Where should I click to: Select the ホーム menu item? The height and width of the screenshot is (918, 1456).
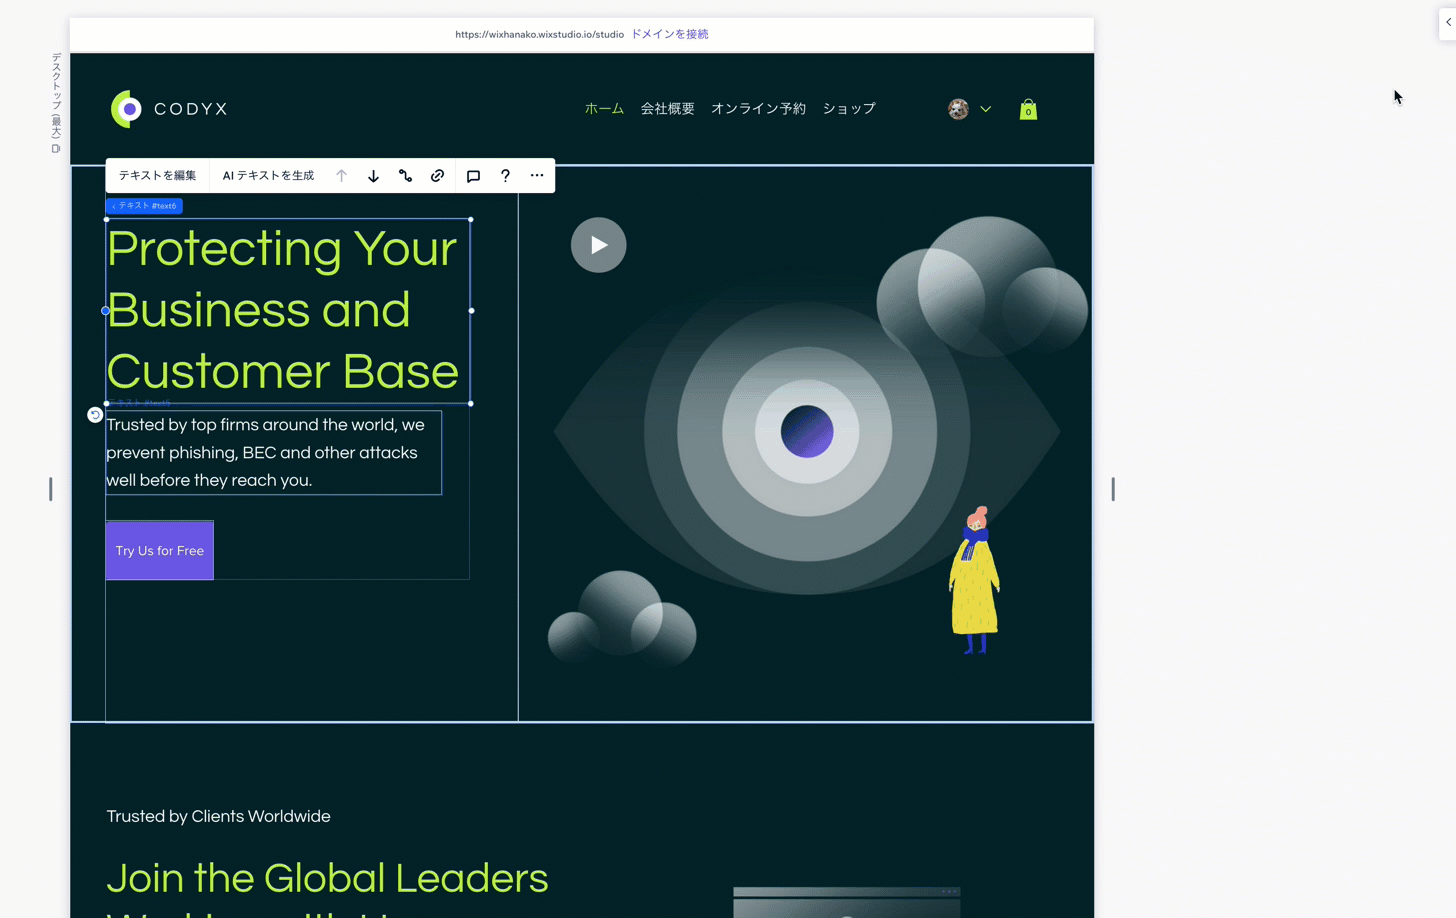coord(604,109)
